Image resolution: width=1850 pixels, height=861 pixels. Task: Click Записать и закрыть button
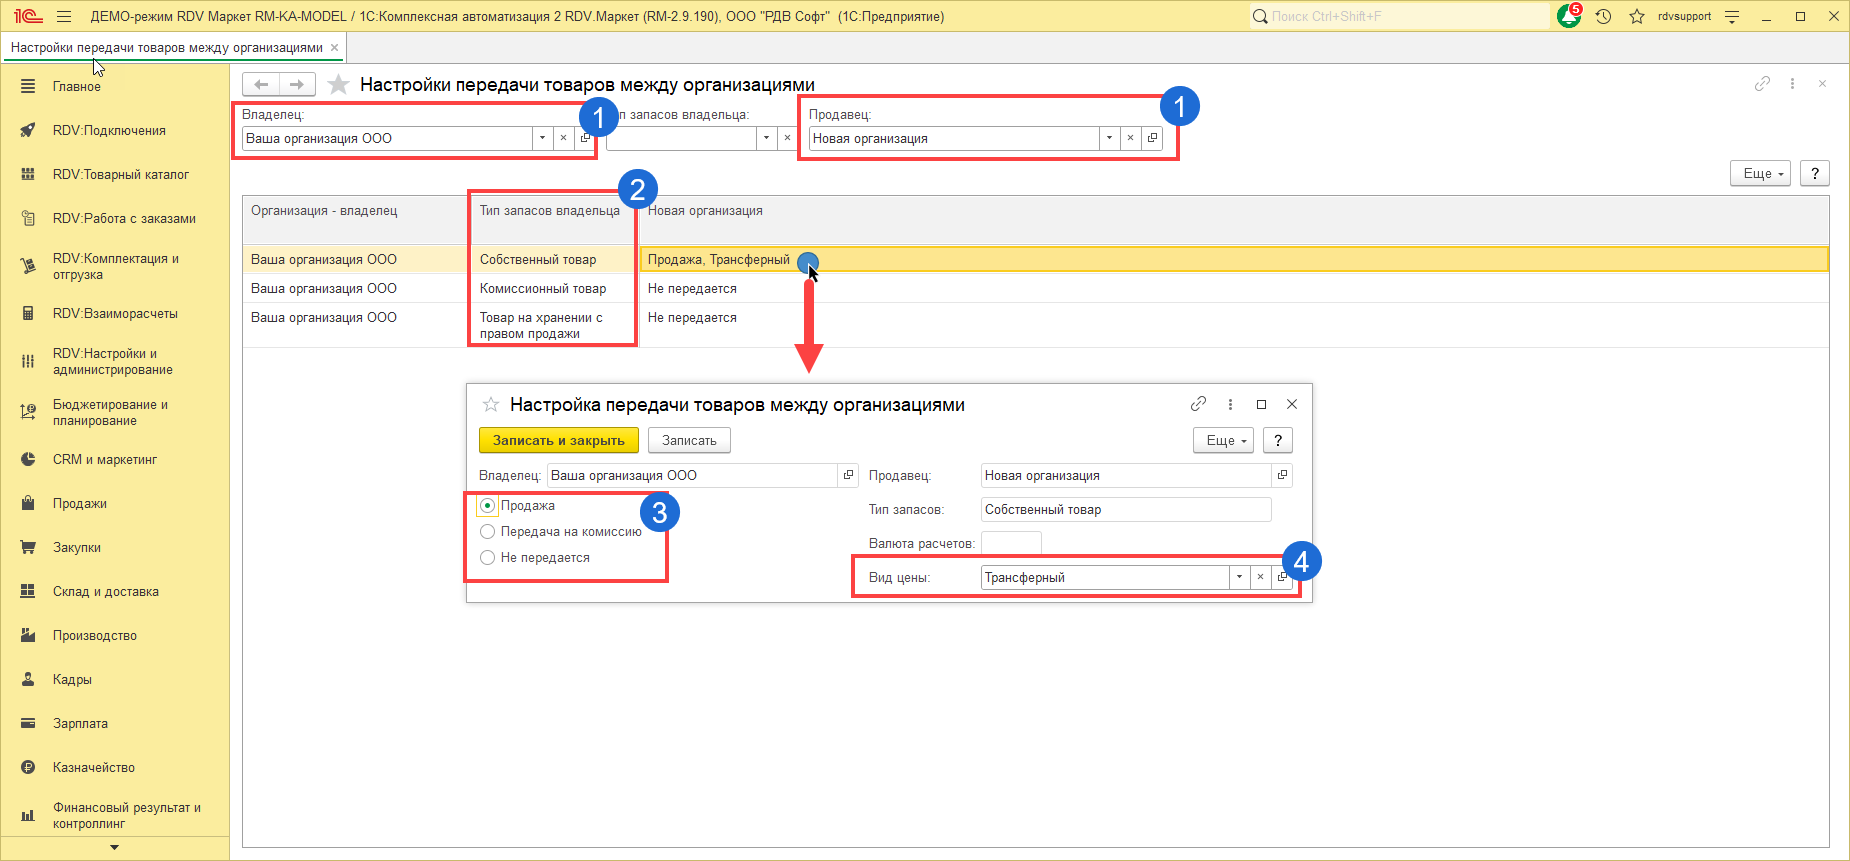point(558,441)
